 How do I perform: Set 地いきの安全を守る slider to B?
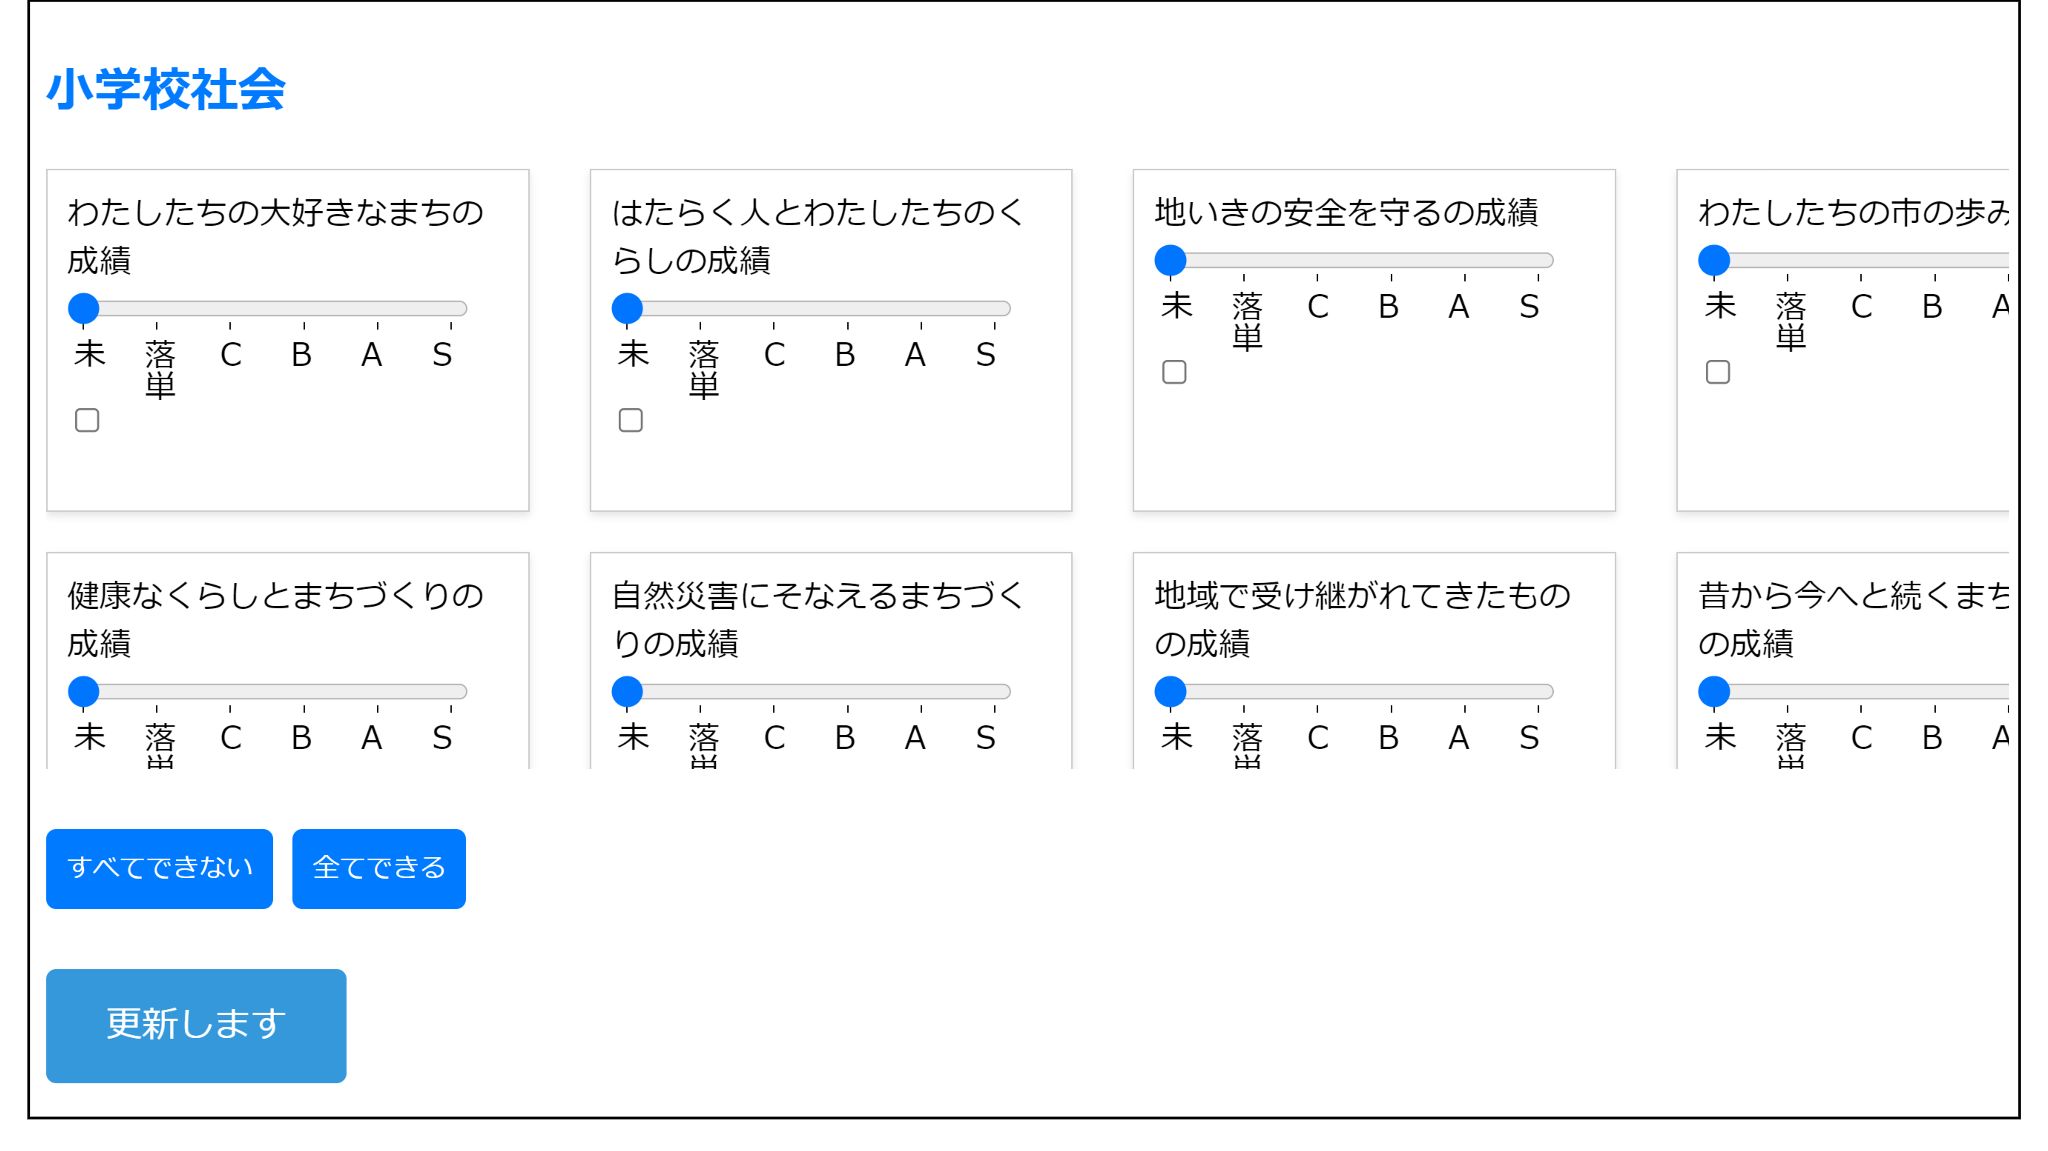(1391, 260)
